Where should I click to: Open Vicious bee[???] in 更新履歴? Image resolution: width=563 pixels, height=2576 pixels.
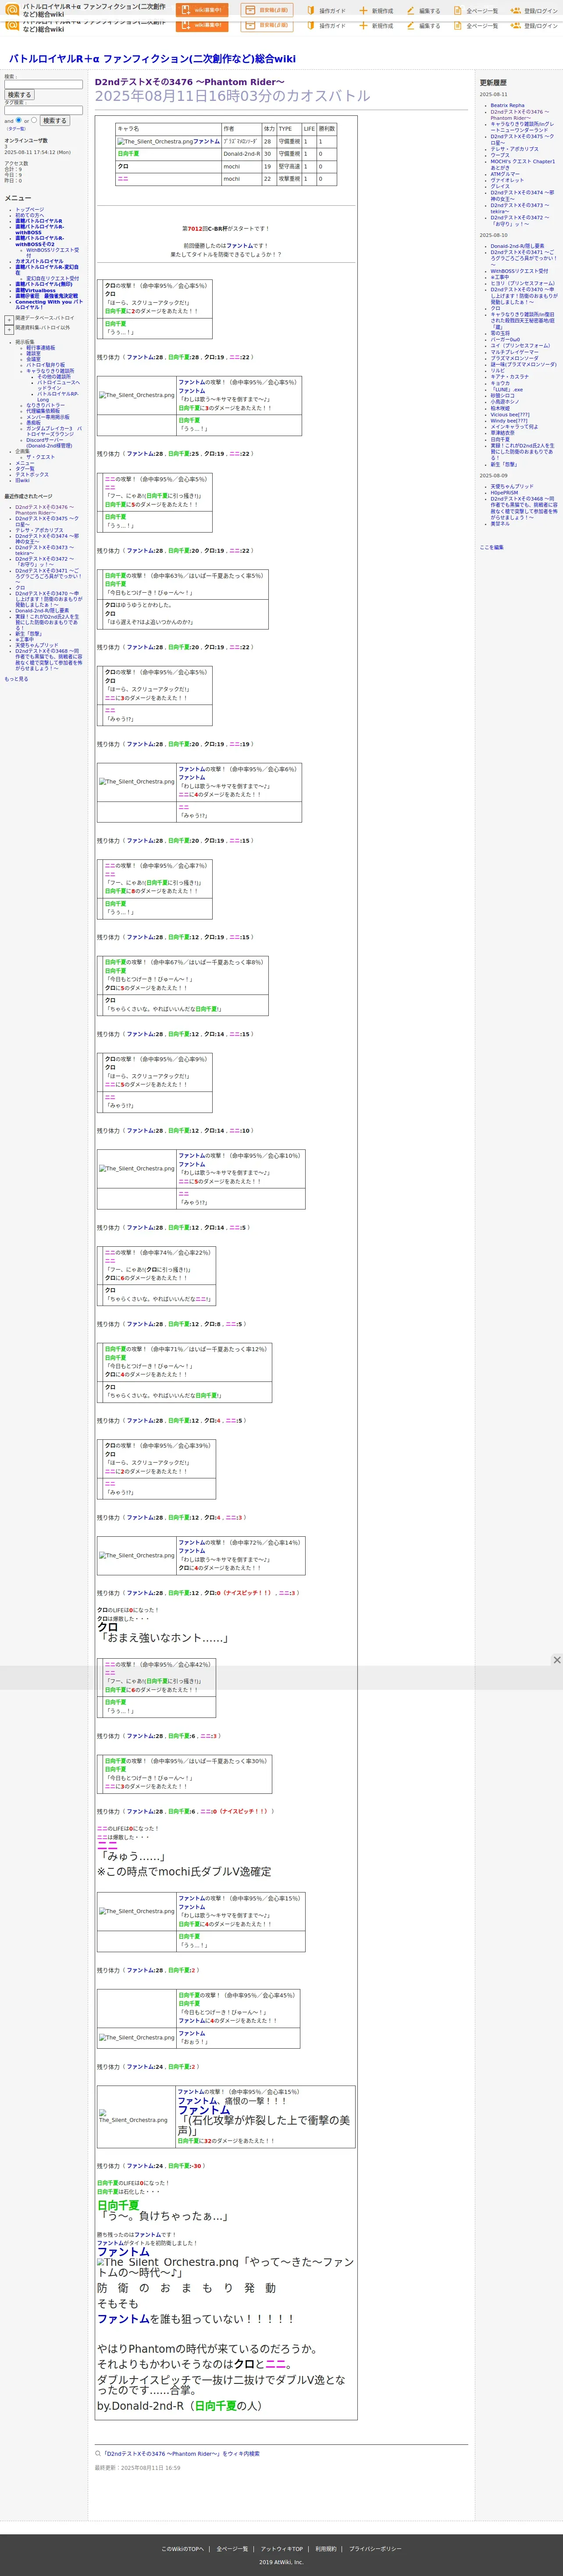(510, 414)
